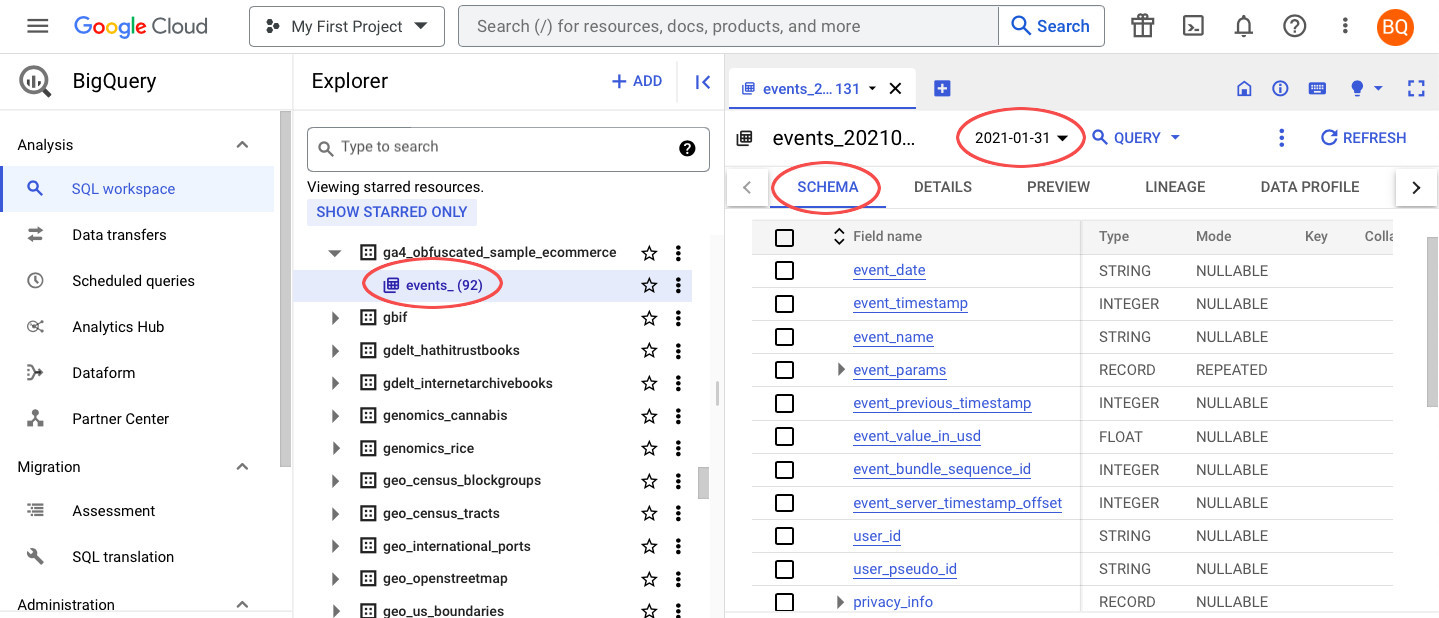
Task: Open the 2021-01-31 partition date dropdown
Action: (x=1021, y=138)
